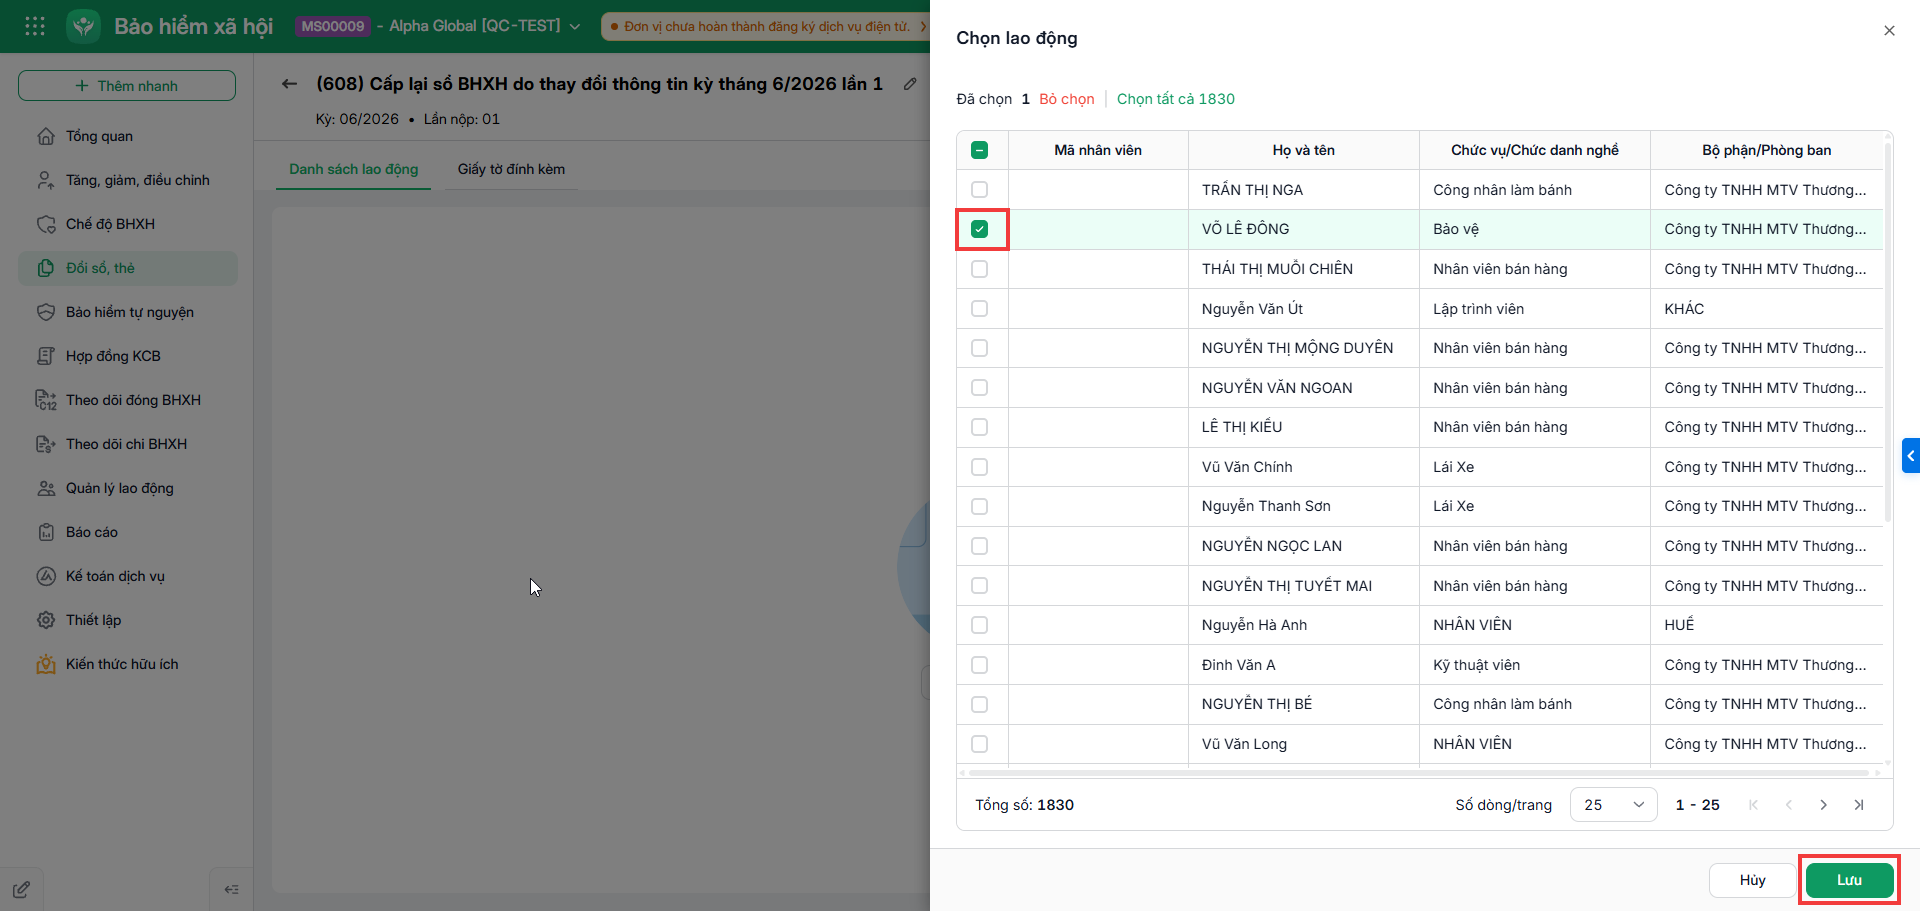
Task: Click the Kế toán dịch vụ icon
Action: [46, 576]
